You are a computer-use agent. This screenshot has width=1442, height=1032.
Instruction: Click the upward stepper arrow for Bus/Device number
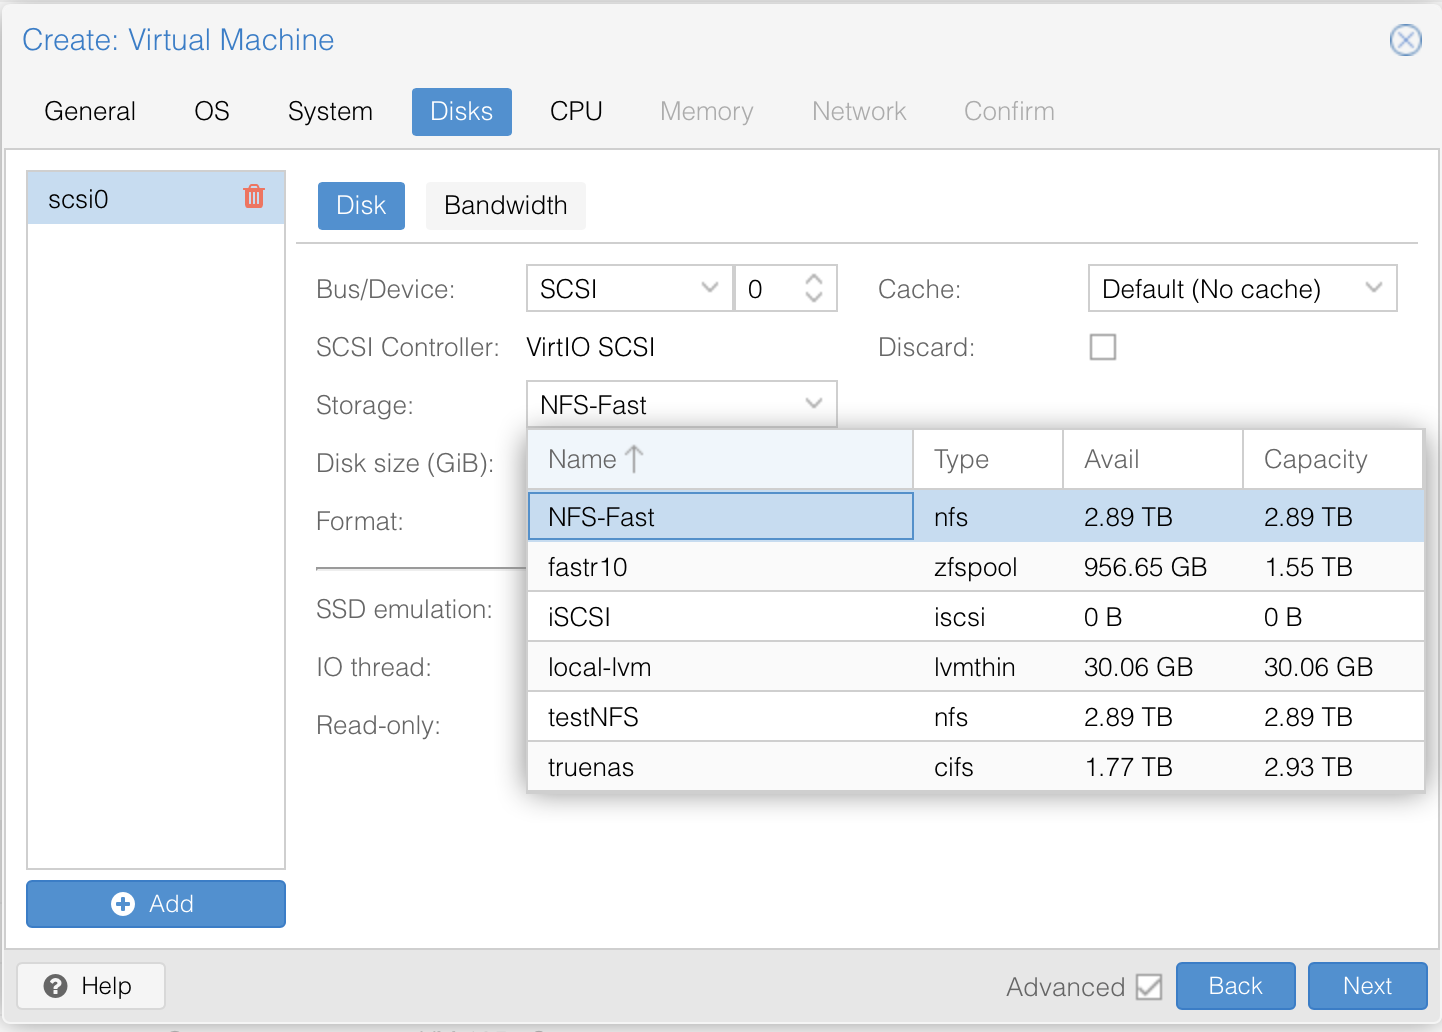click(x=815, y=278)
